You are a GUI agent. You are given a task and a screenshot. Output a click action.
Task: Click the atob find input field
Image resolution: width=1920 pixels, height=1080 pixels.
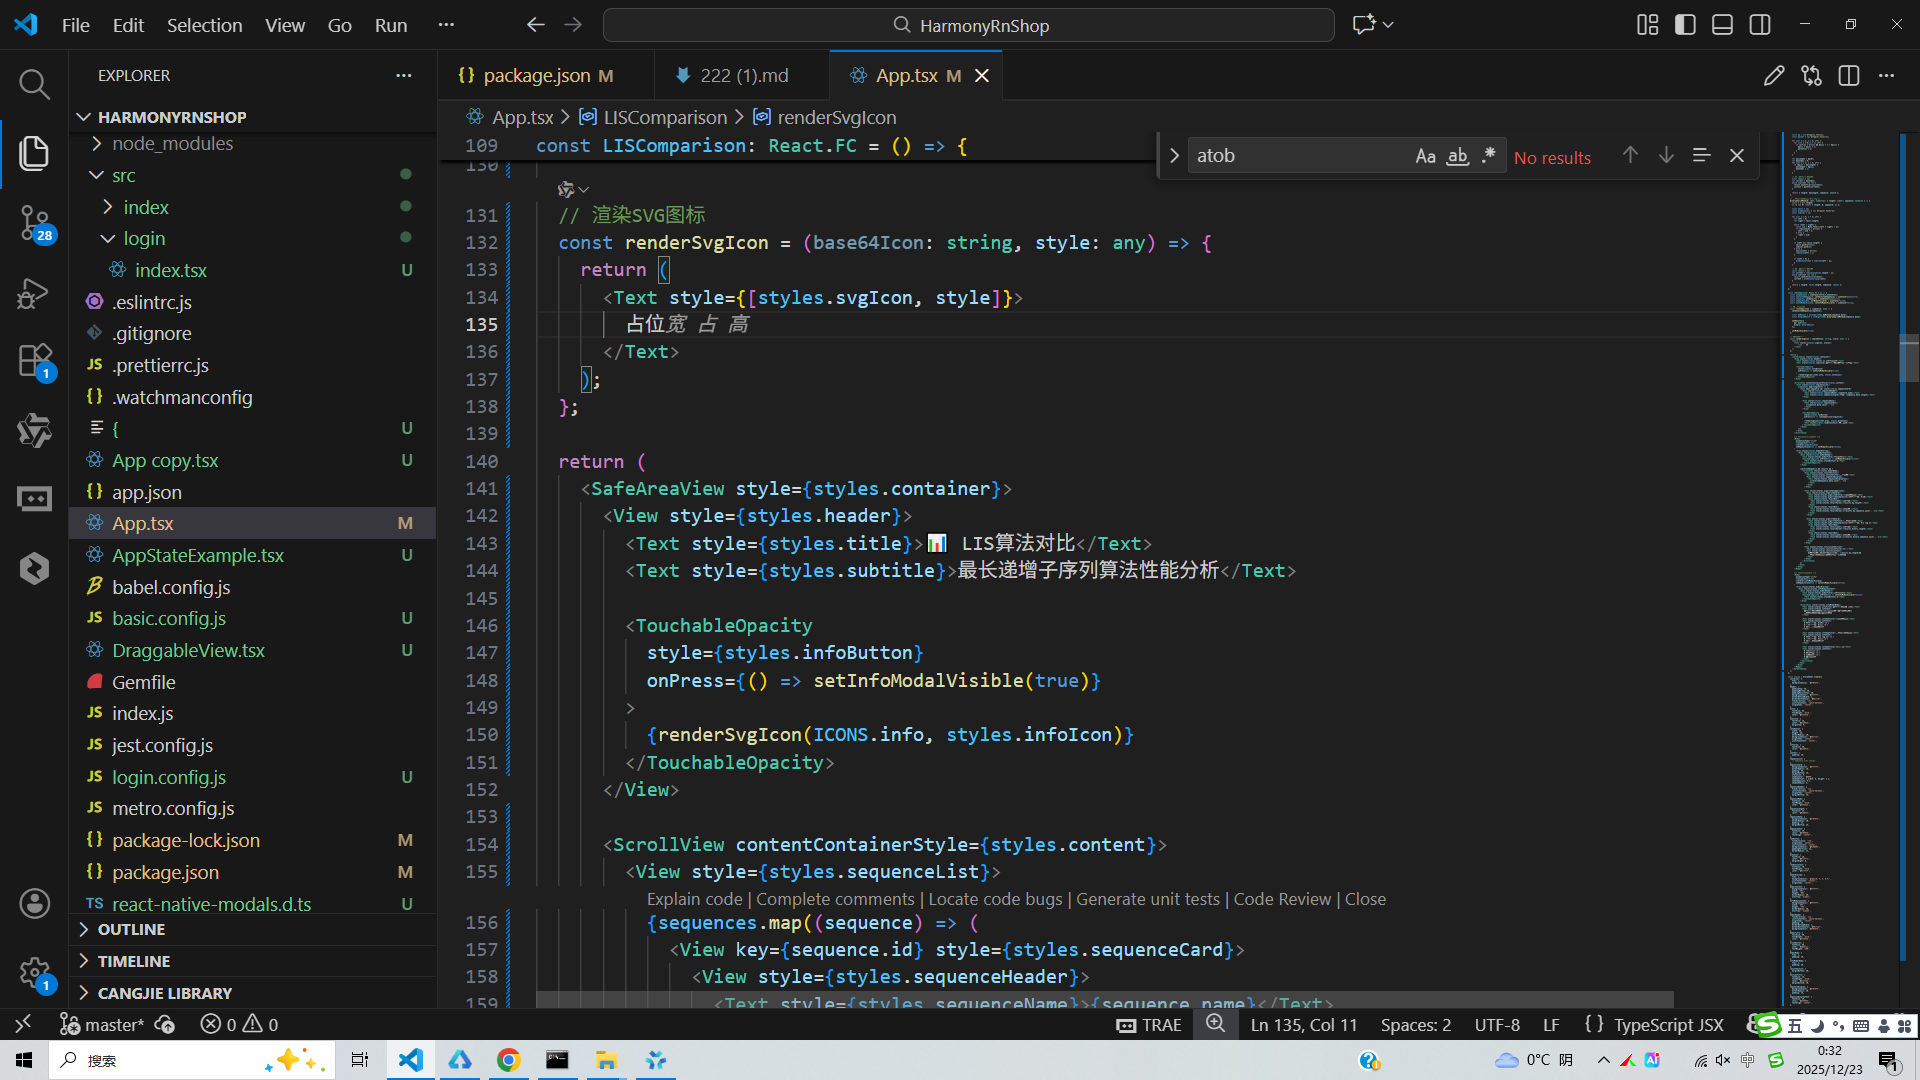[1298, 156]
